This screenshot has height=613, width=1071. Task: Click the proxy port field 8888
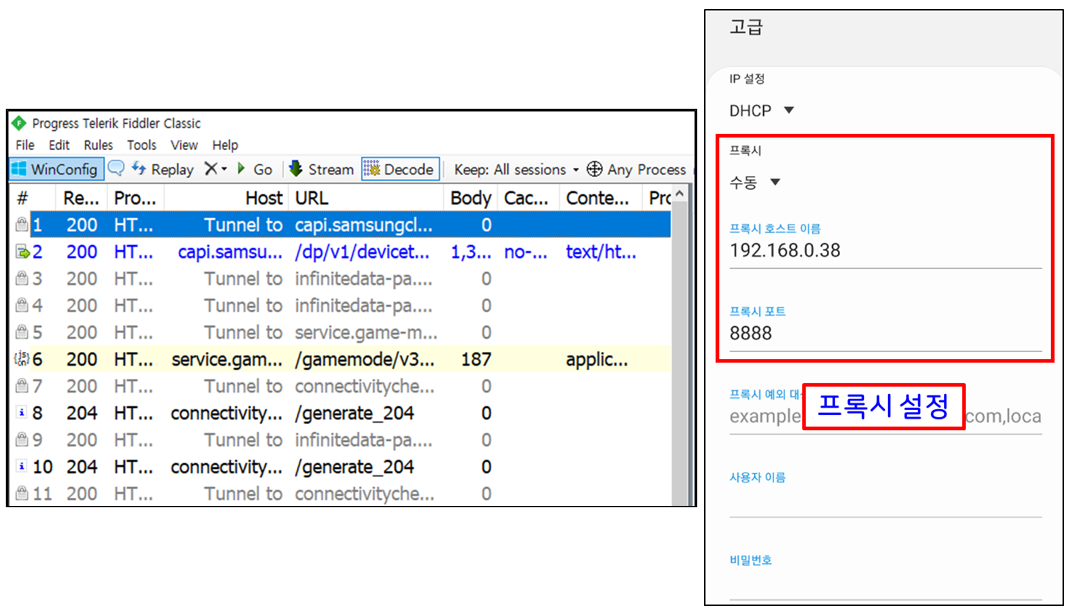[885, 333]
